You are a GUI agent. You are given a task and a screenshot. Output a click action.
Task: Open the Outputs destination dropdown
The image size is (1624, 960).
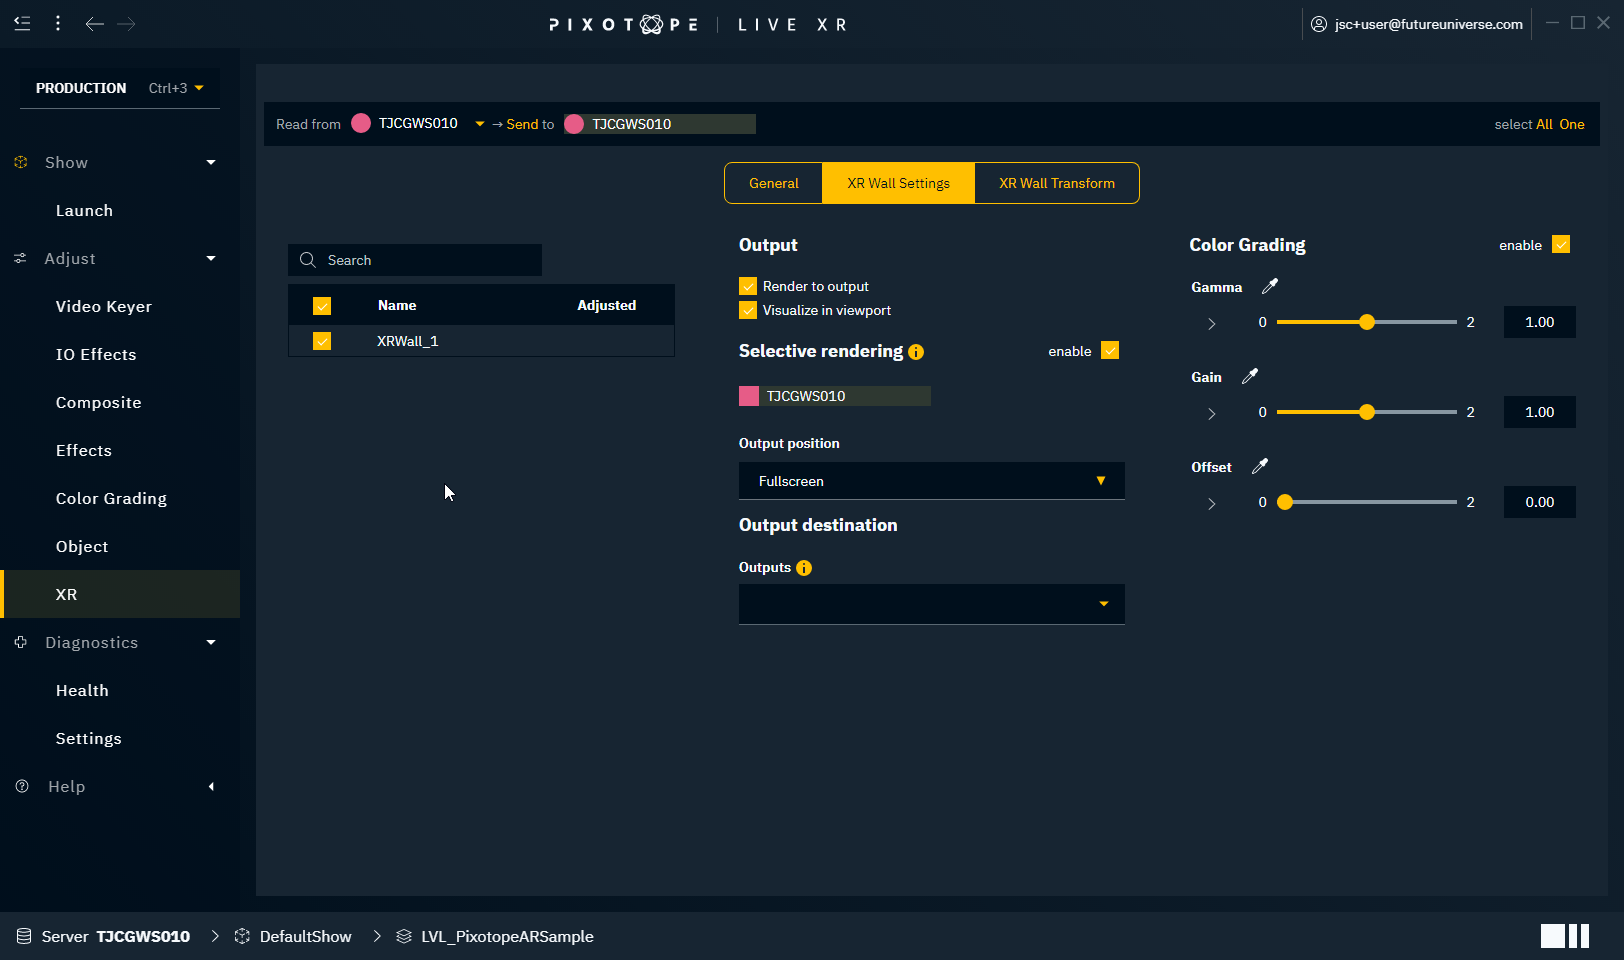click(932, 604)
